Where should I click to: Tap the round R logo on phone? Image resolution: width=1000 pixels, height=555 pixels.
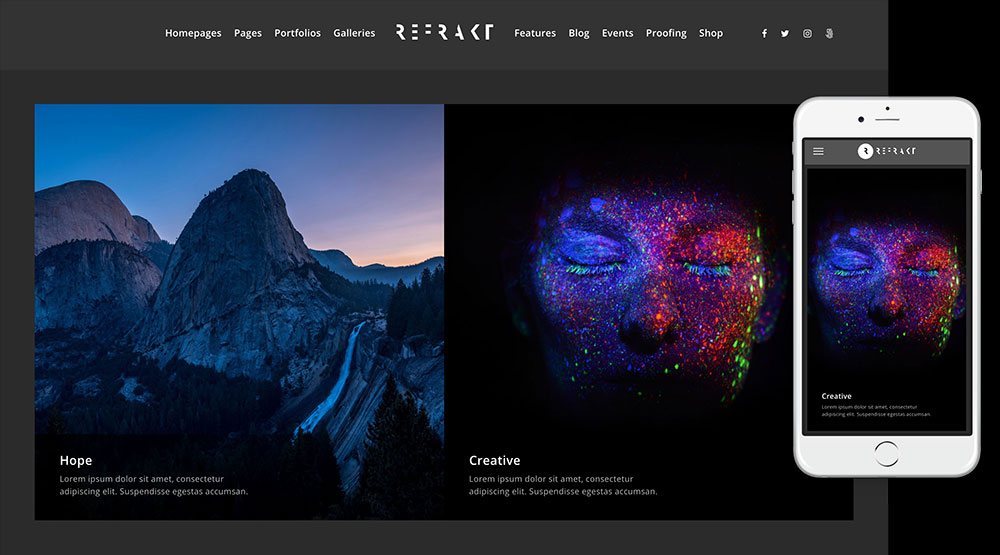865,151
